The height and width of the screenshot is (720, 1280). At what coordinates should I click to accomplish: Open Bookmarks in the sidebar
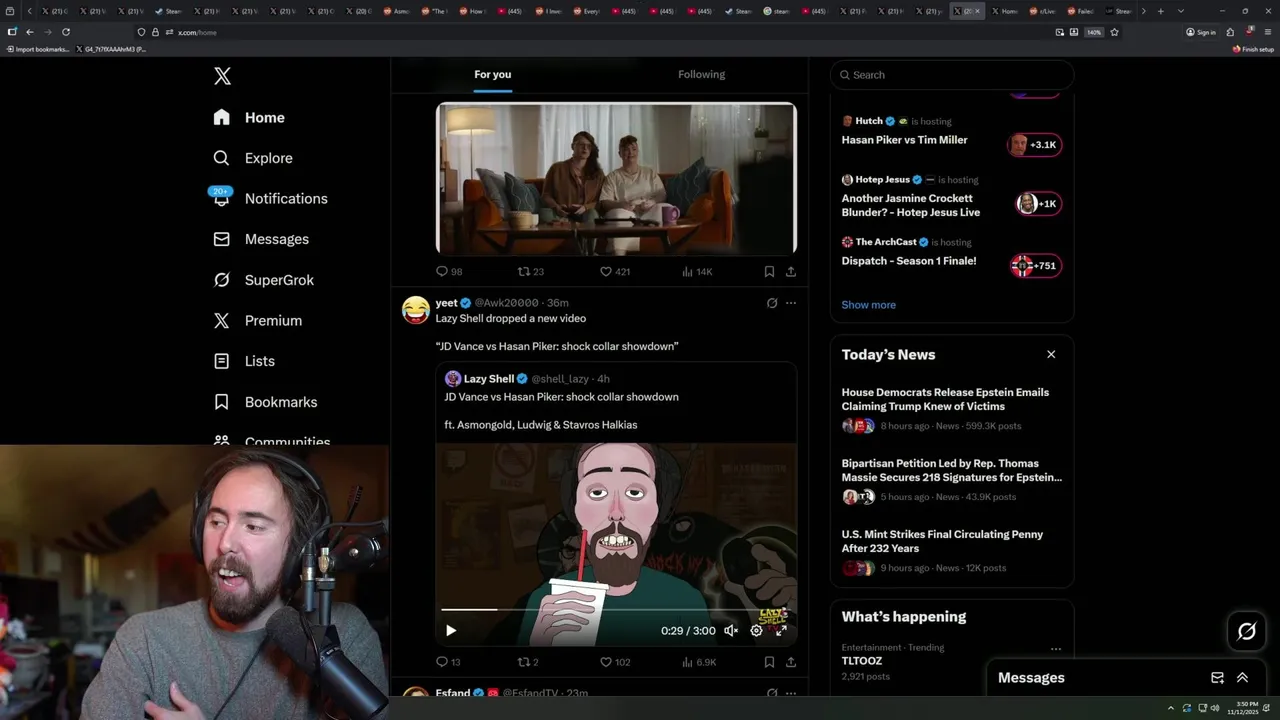(266, 402)
